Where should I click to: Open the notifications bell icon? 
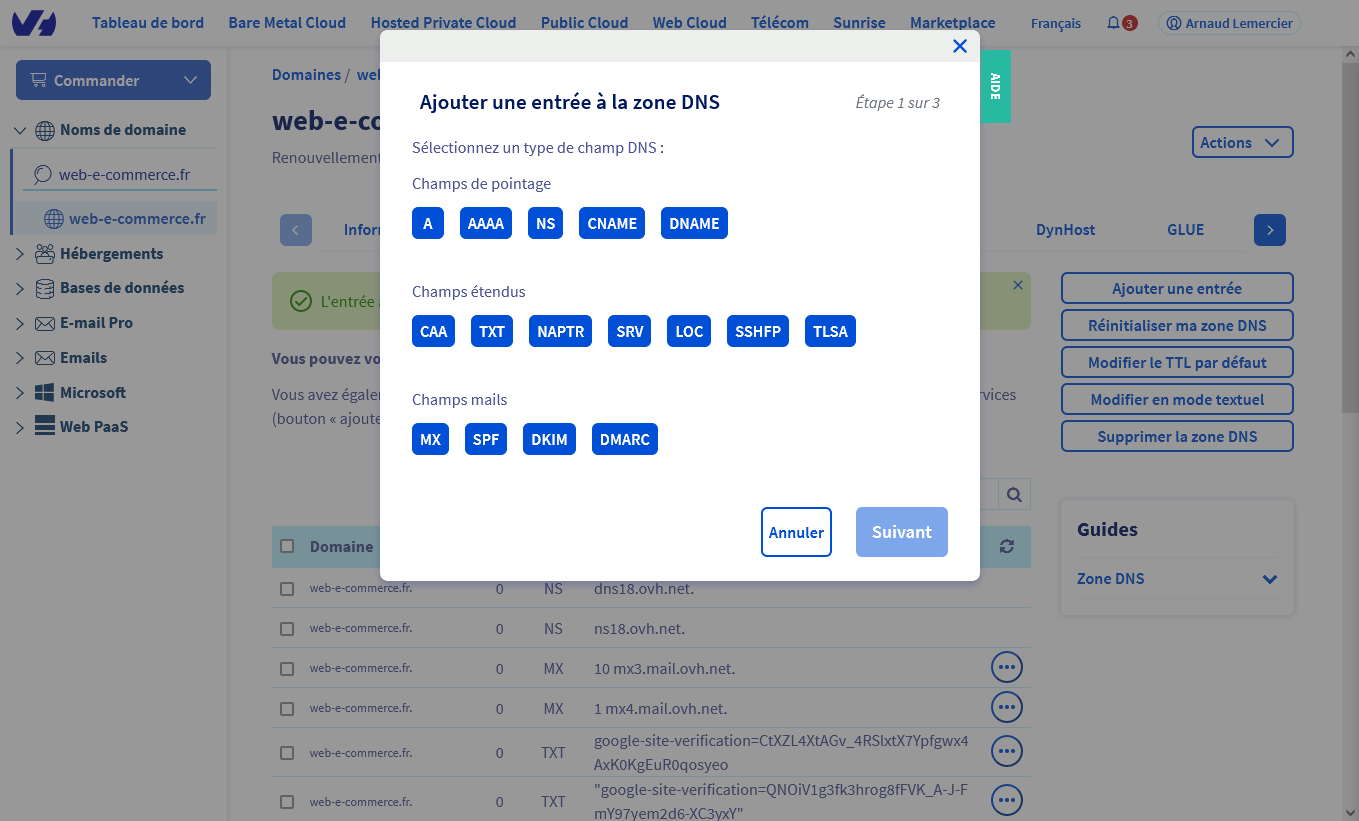pyautogui.click(x=1113, y=23)
